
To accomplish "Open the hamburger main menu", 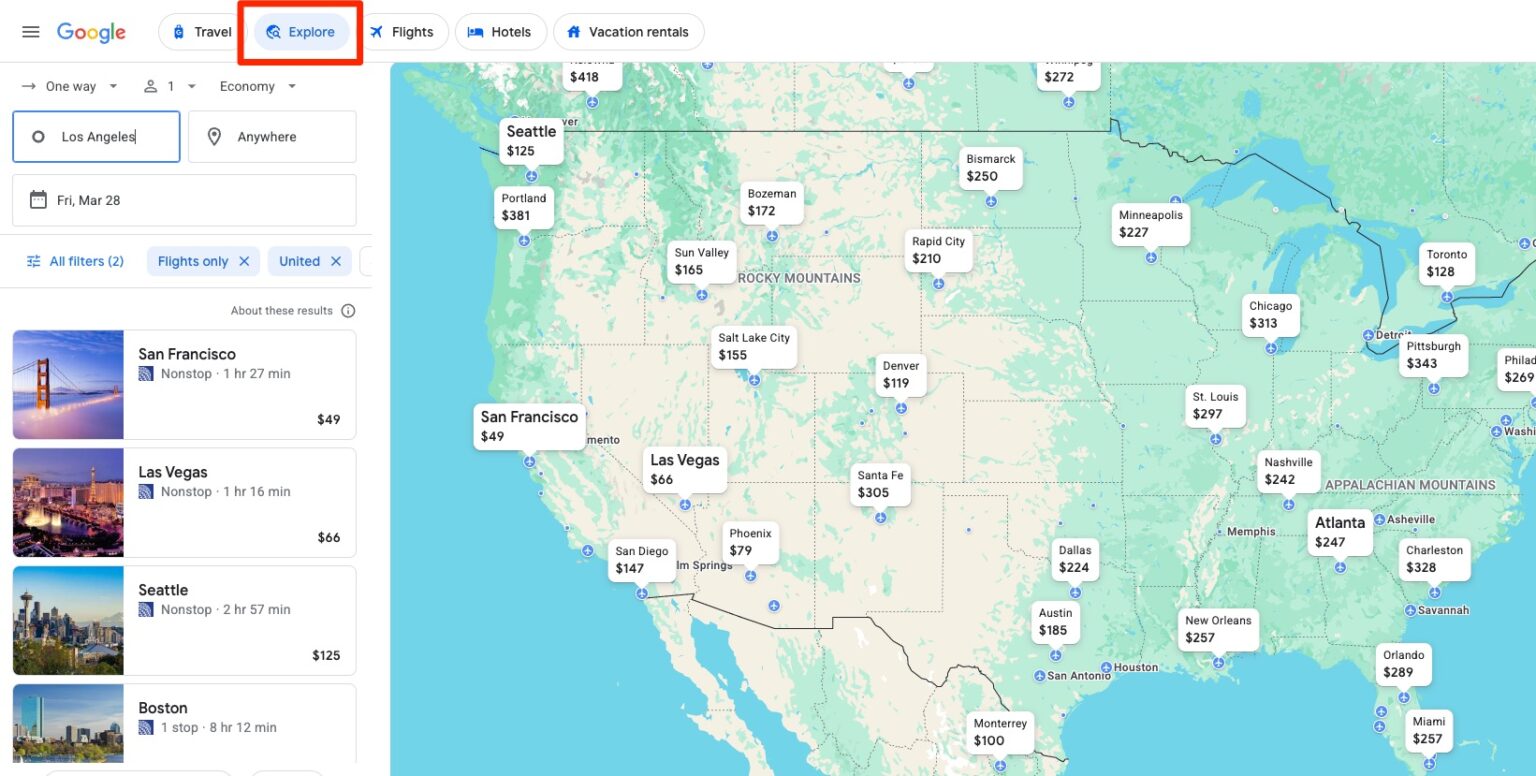I will click(x=31, y=32).
